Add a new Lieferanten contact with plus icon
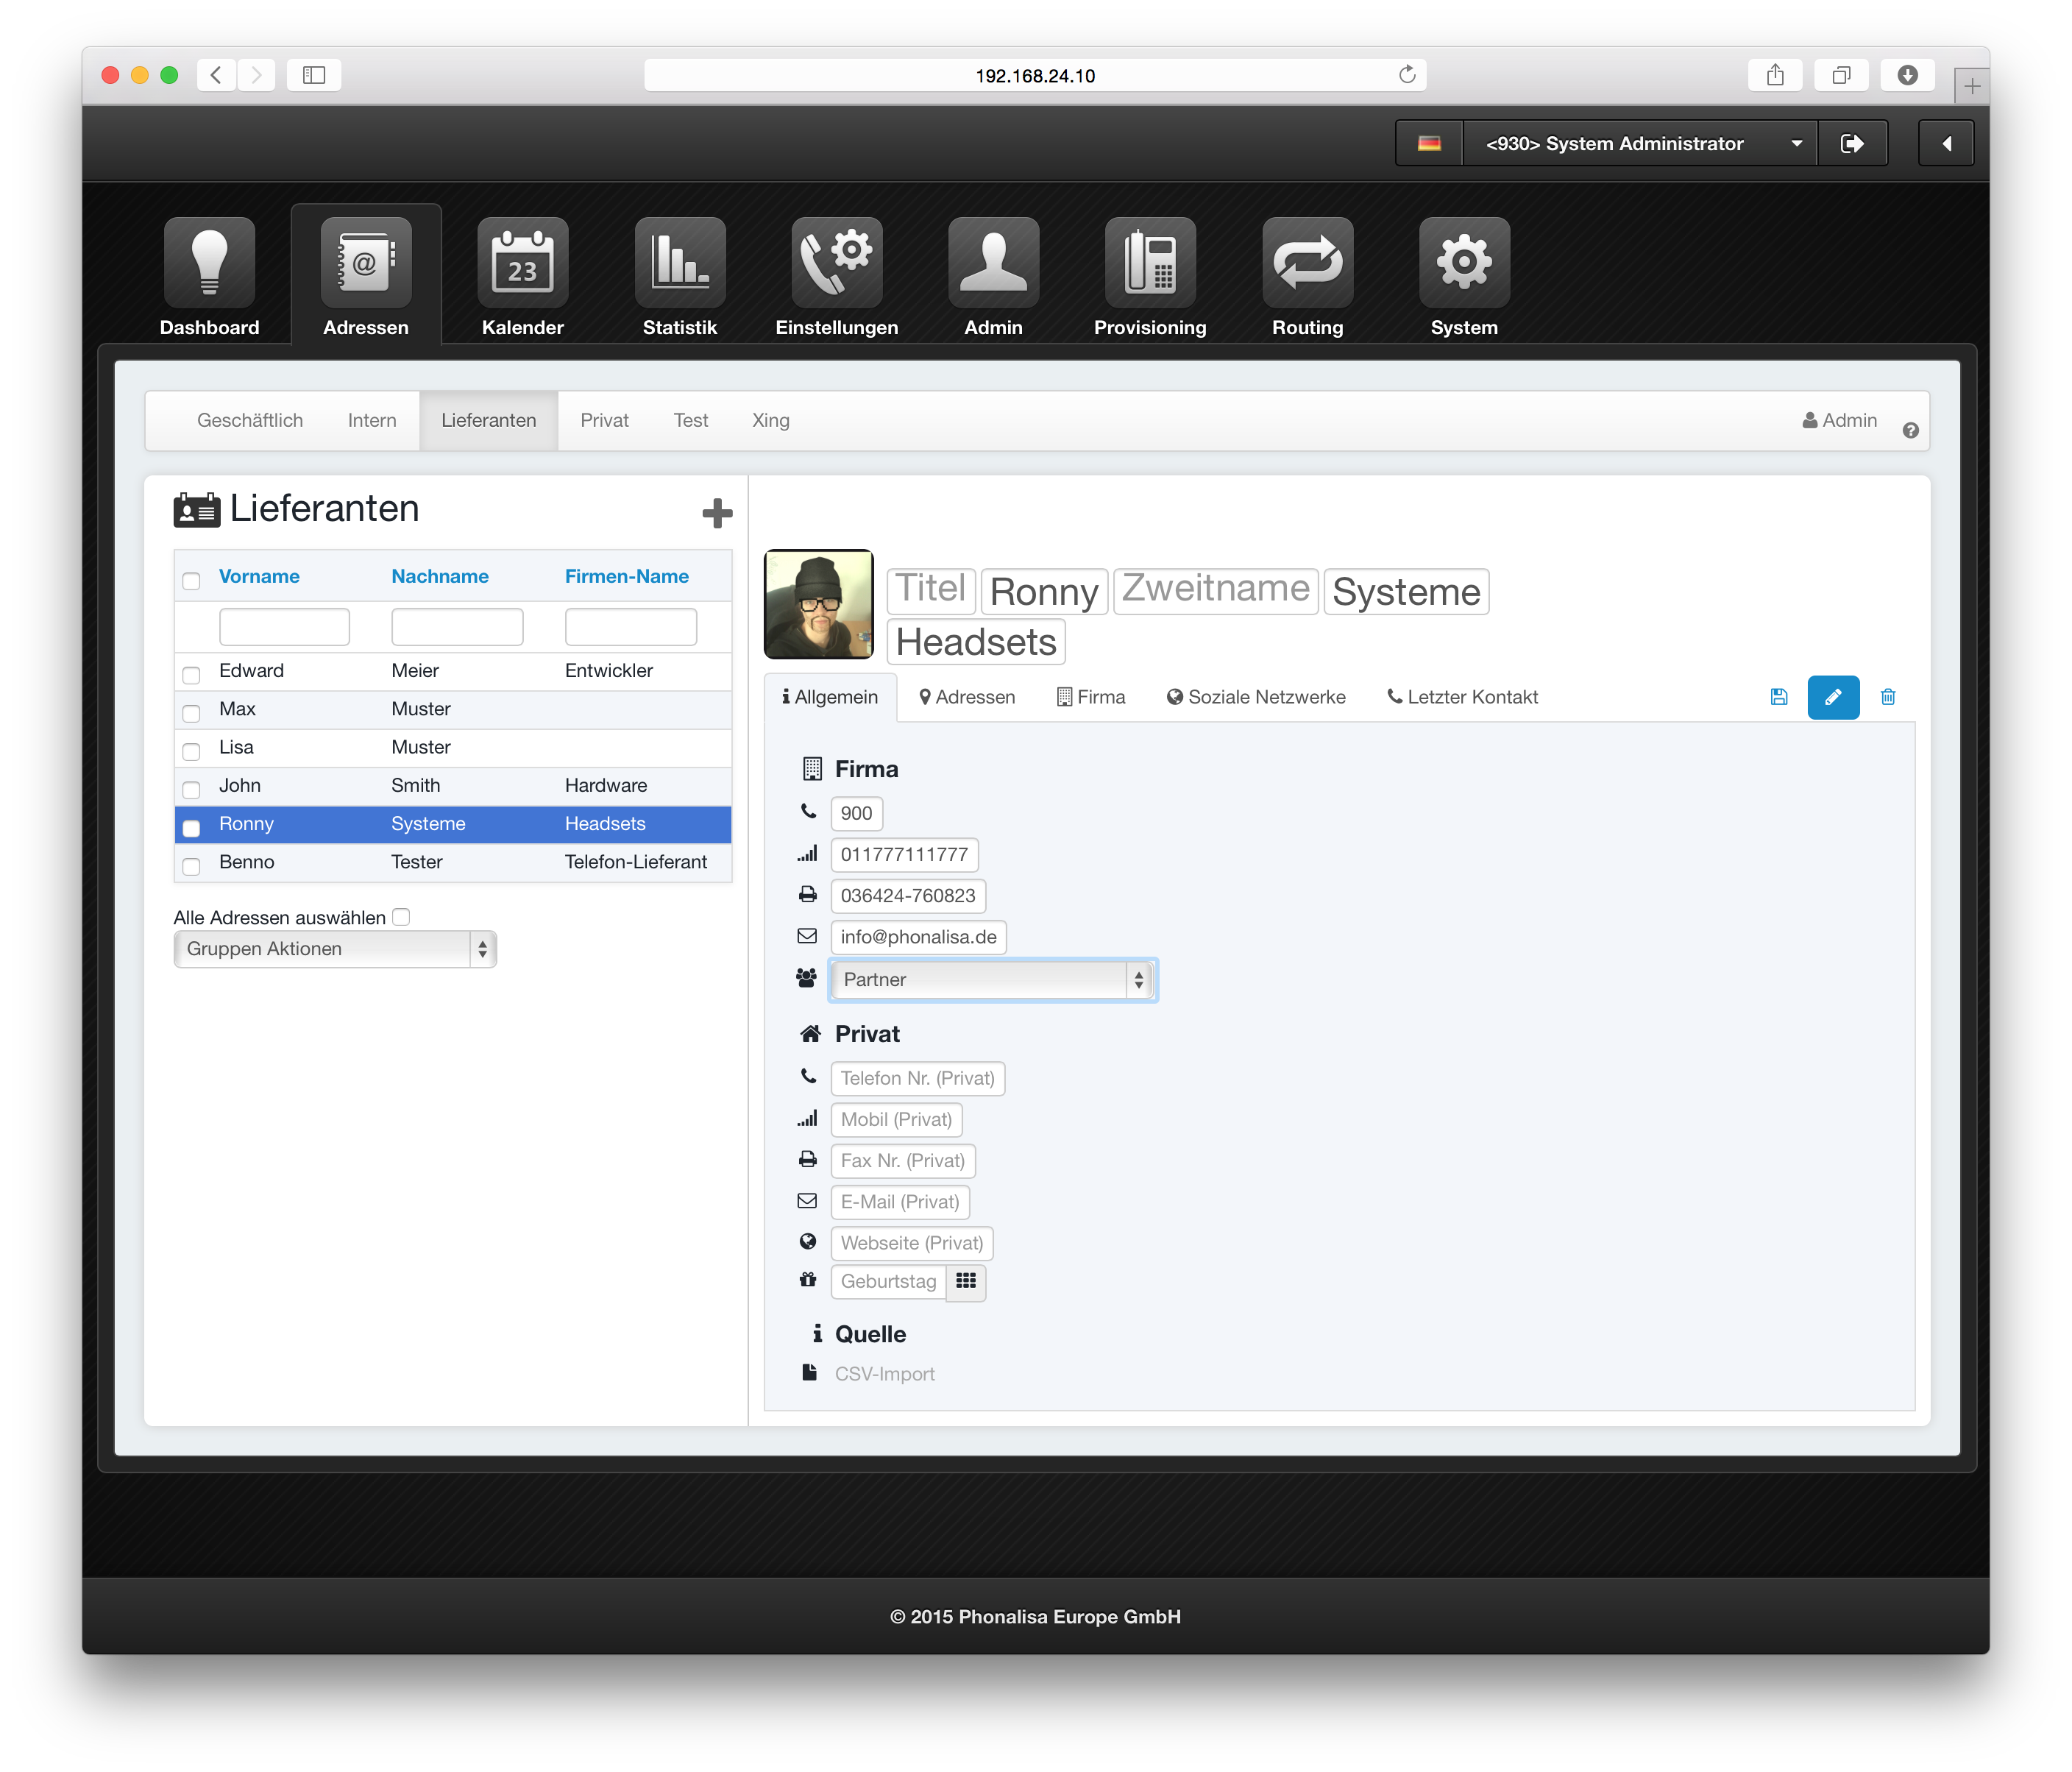The height and width of the screenshot is (1772, 2072). point(717,513)
